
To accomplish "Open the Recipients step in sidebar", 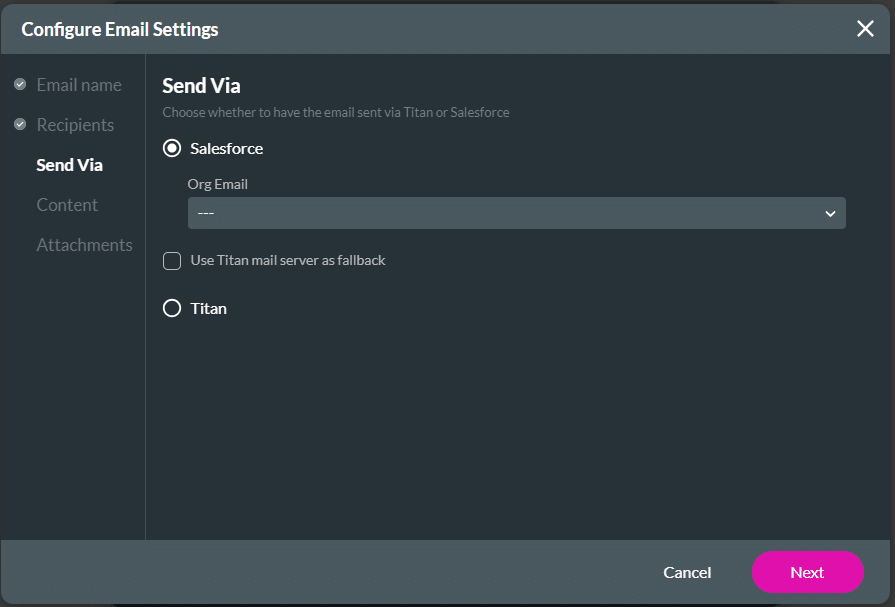I will 75,125.
